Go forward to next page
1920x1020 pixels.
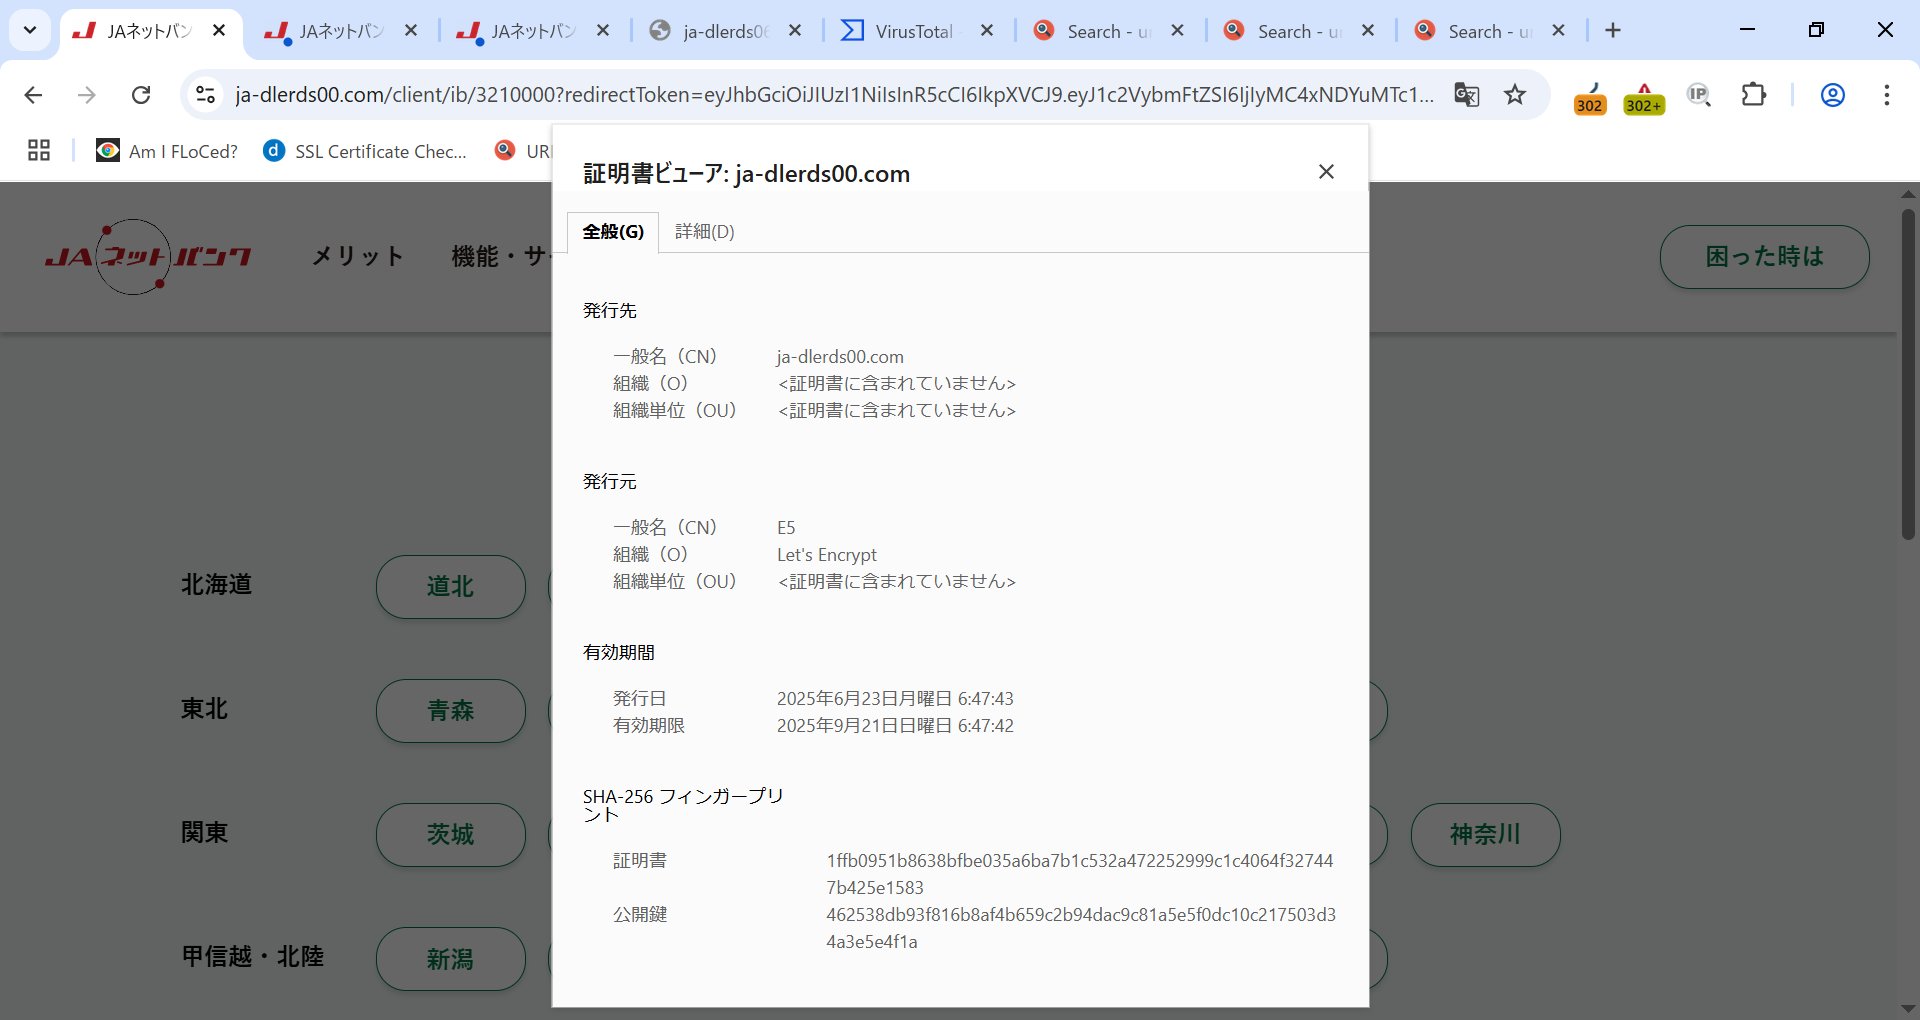click(x=87, y=95)
